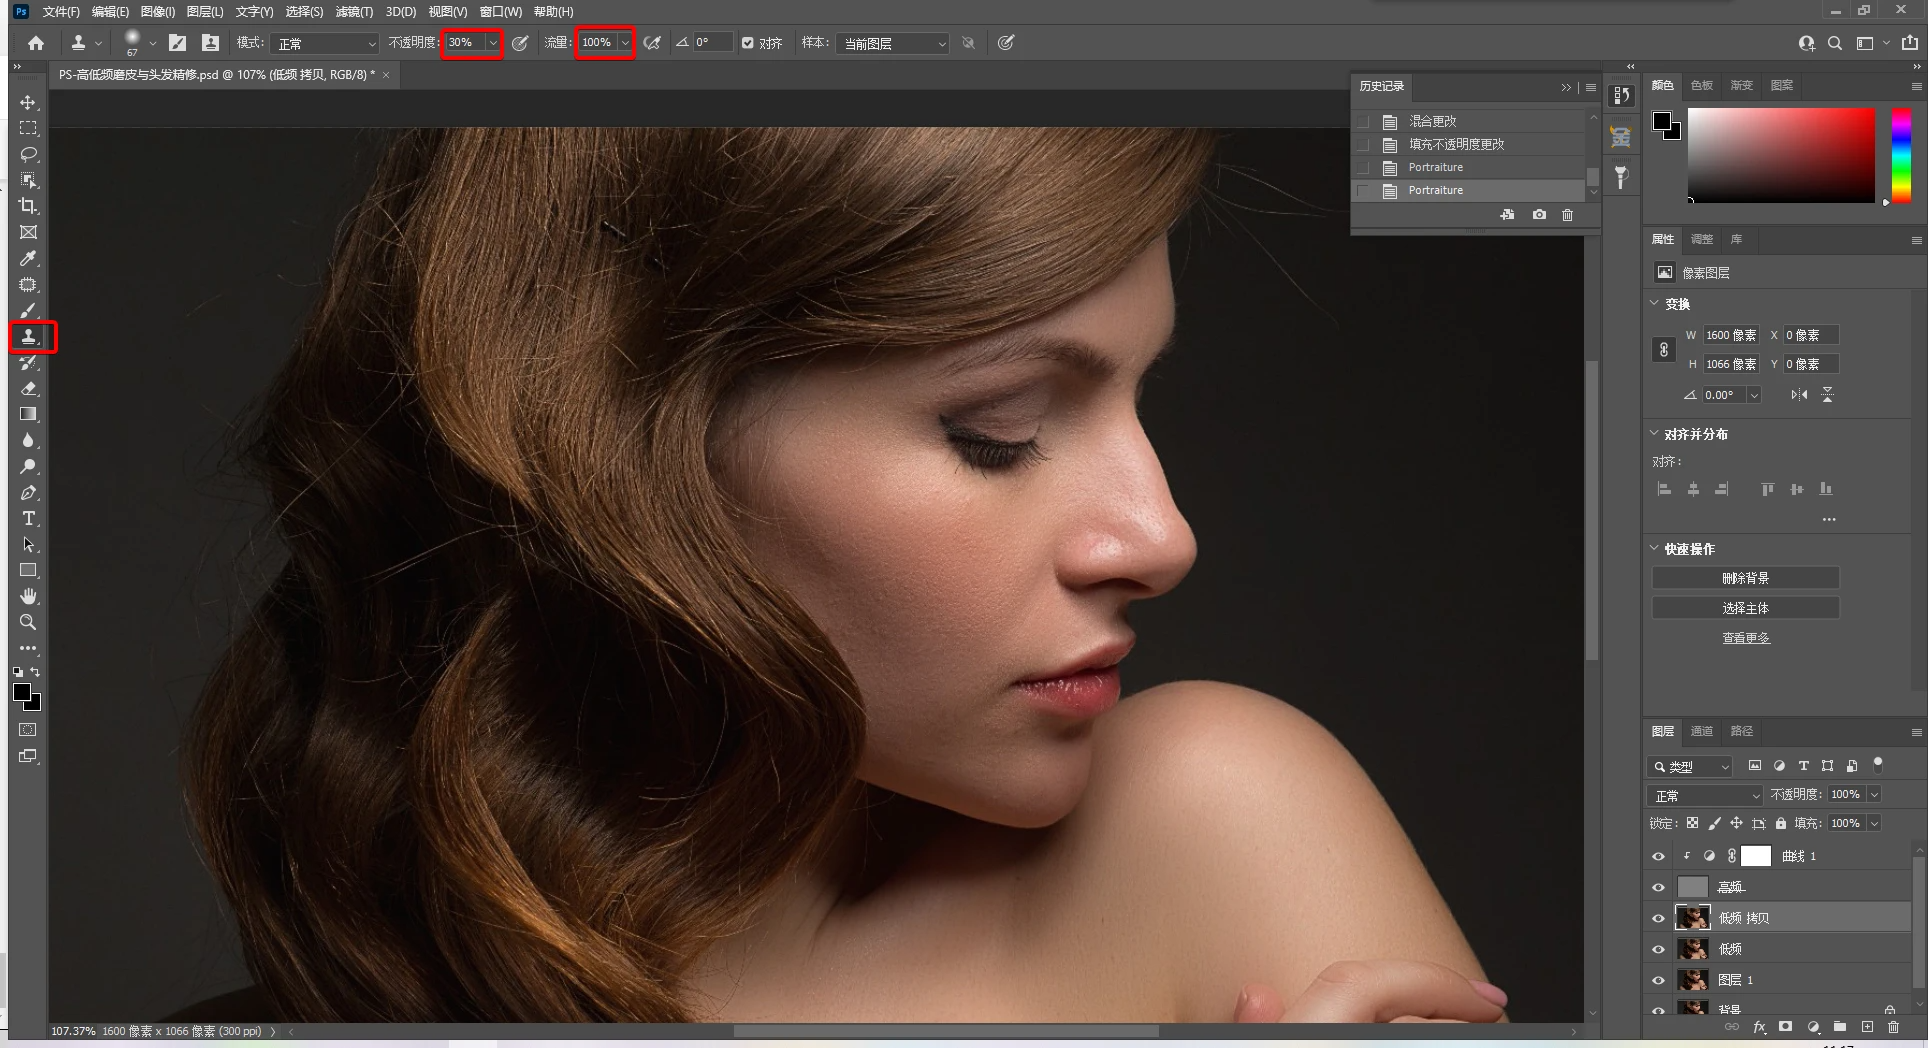Select the Lasso tool
This screenshot has height=1048, width=1928.
point(28,154)
